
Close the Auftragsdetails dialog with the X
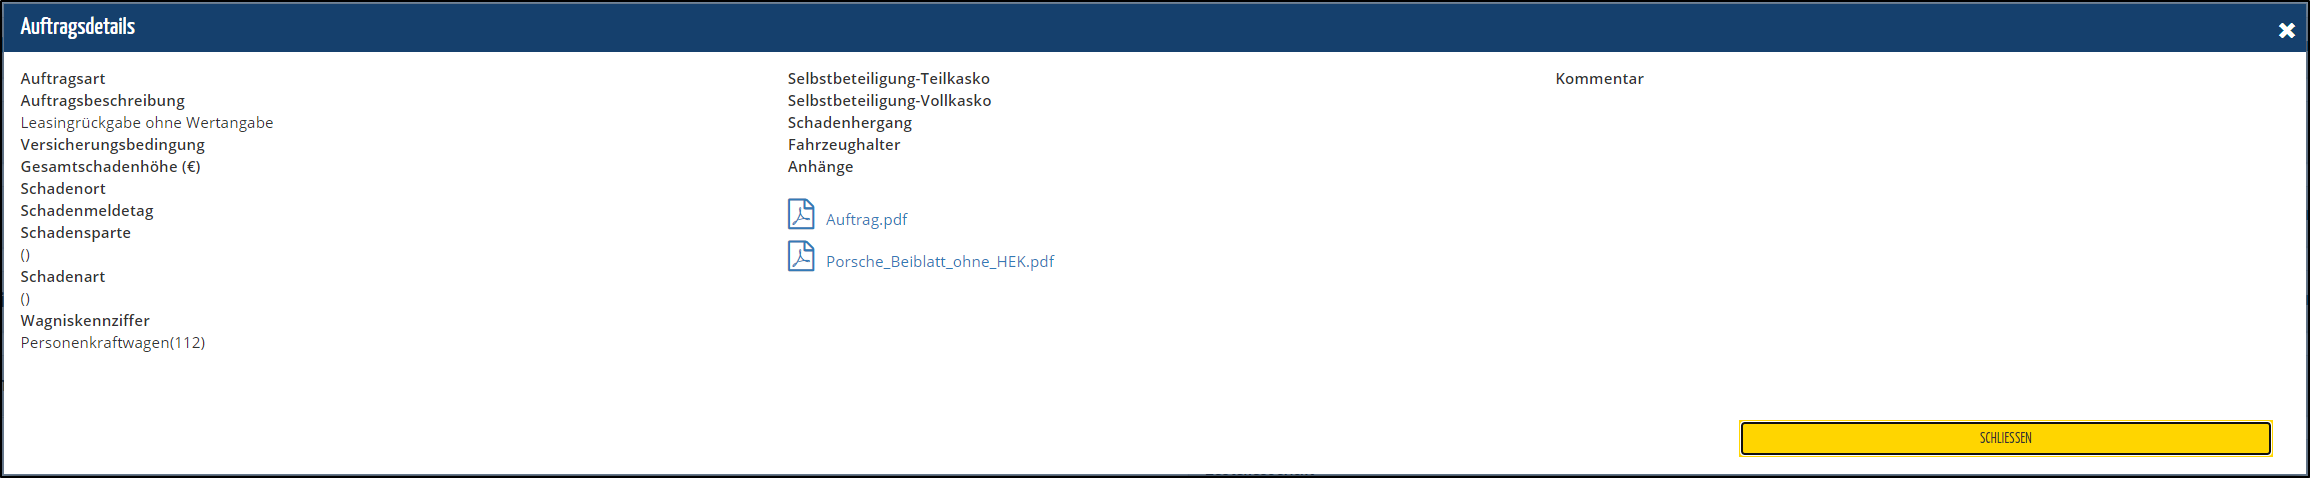pyautogui.click(x=2286, y=30)
